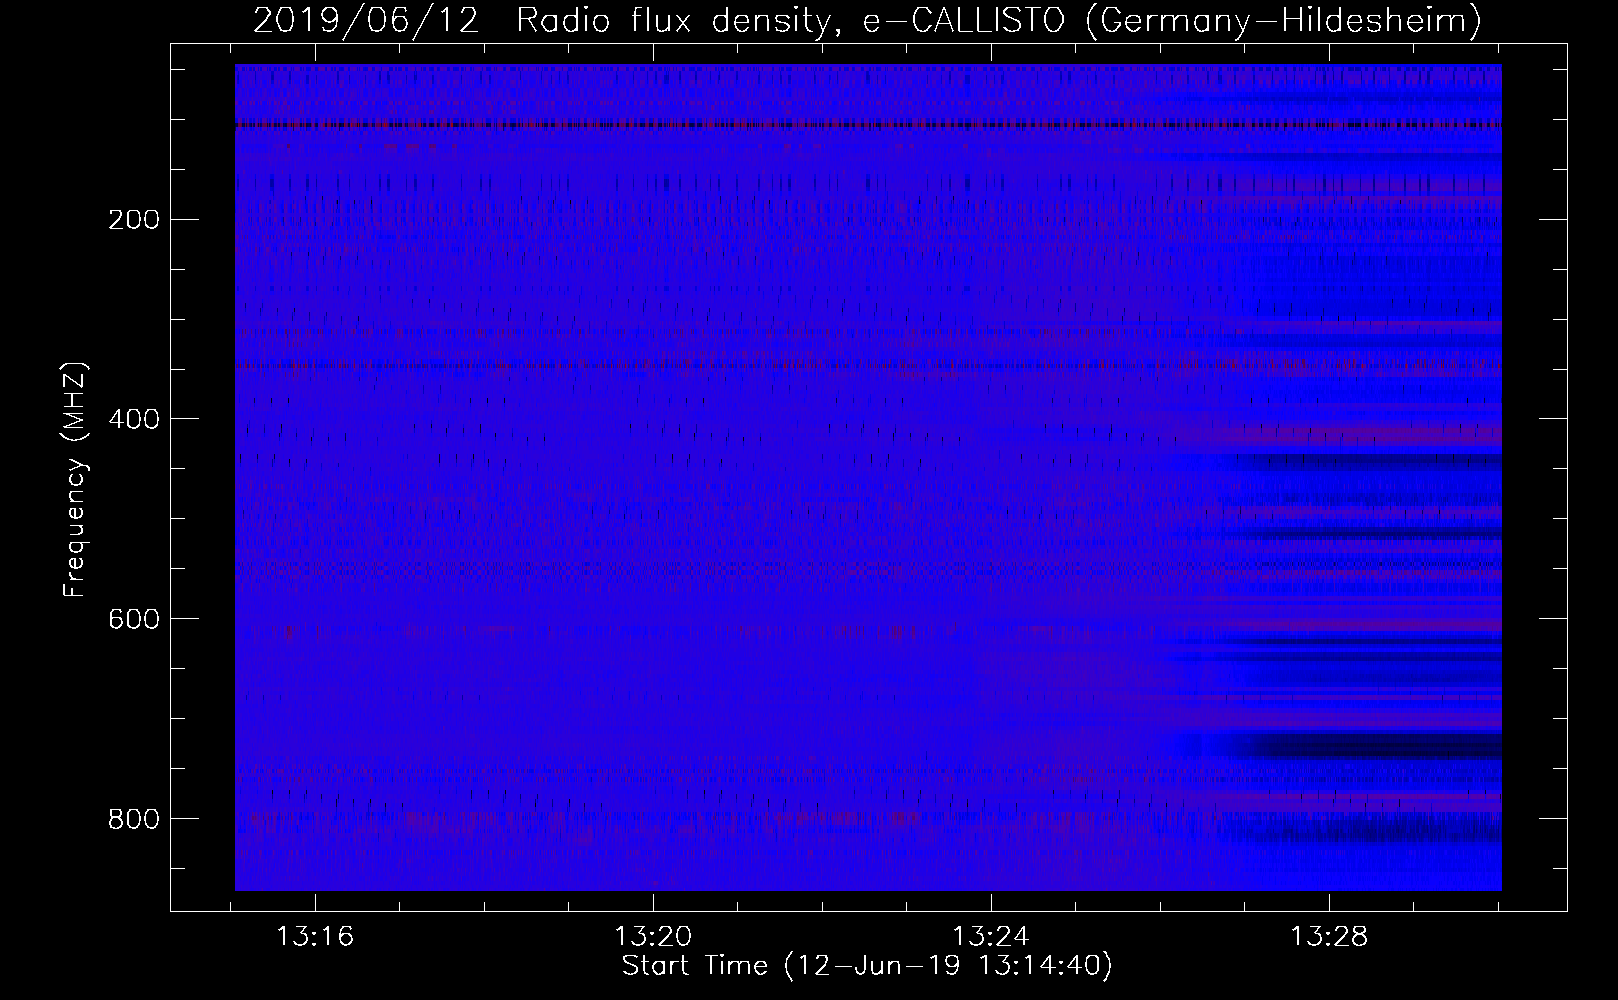
Task: Click the 13:16 time tick label
Action: 315,937
